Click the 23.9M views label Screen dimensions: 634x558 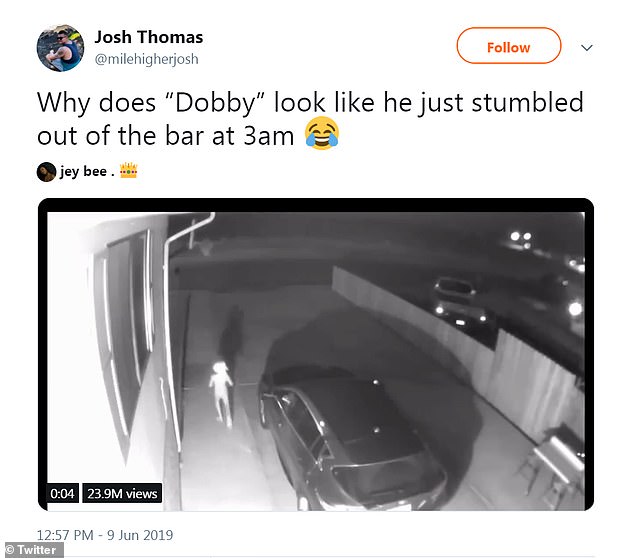[122, 493]
